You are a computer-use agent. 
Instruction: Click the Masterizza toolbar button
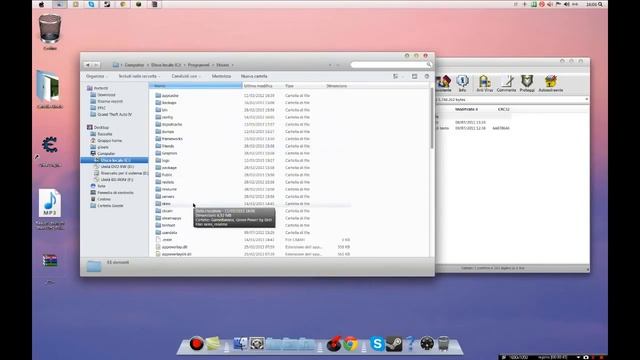click(221, 76)
